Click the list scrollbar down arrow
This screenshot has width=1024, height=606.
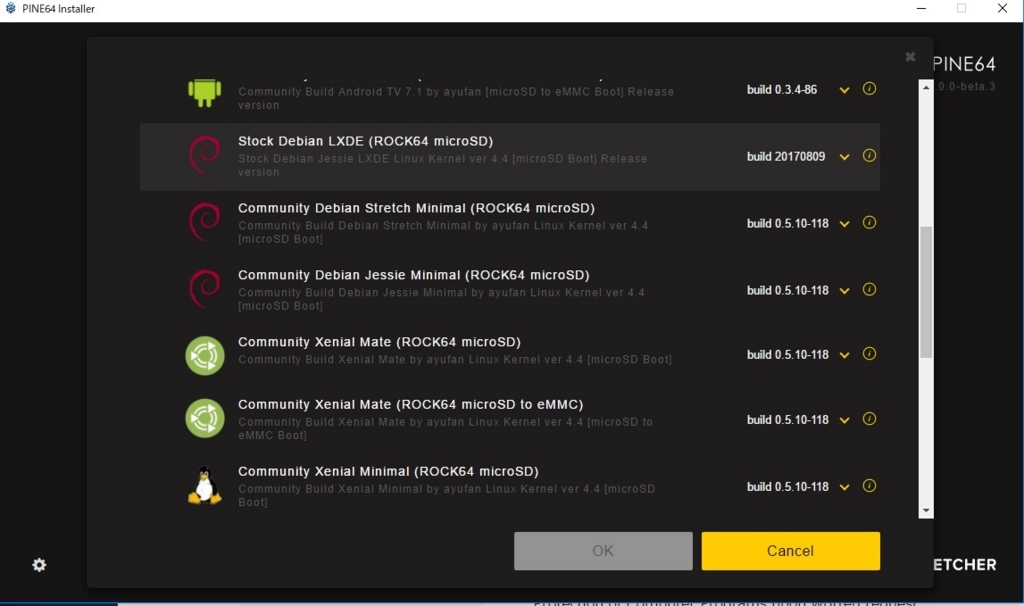(925, 511)
